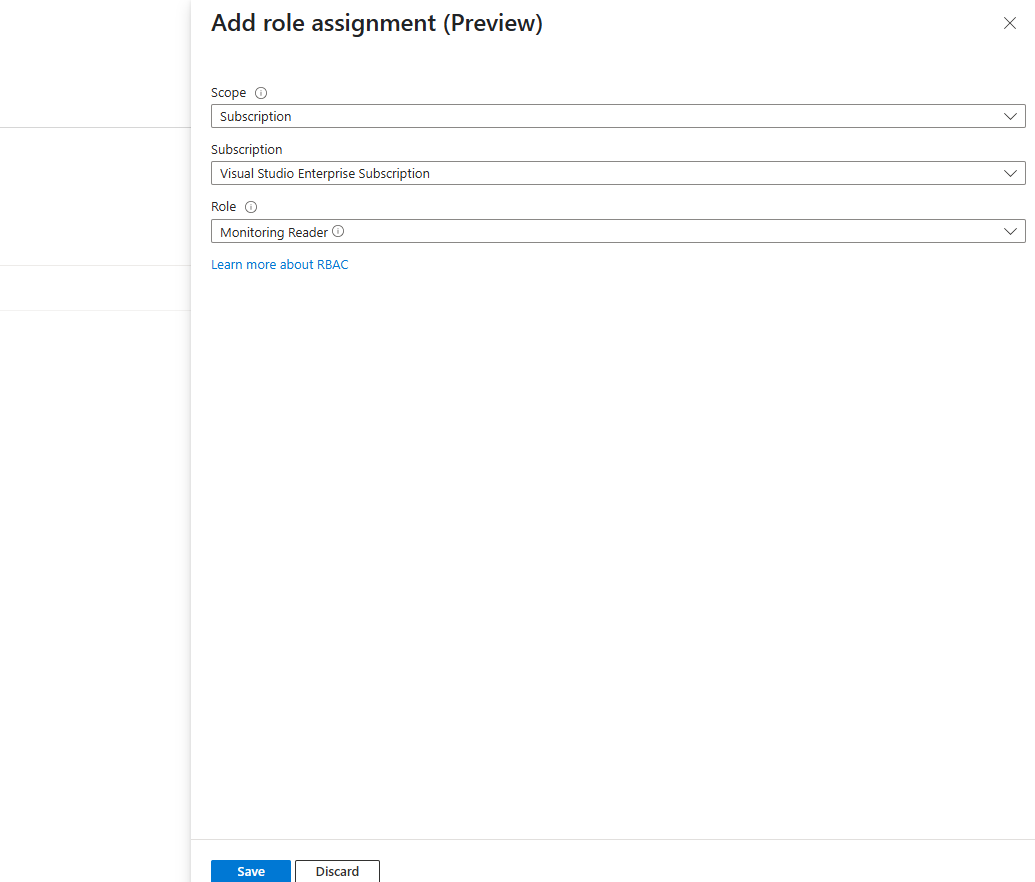
Task: Click the footer bar right of Discard
Action: point(706,862)
